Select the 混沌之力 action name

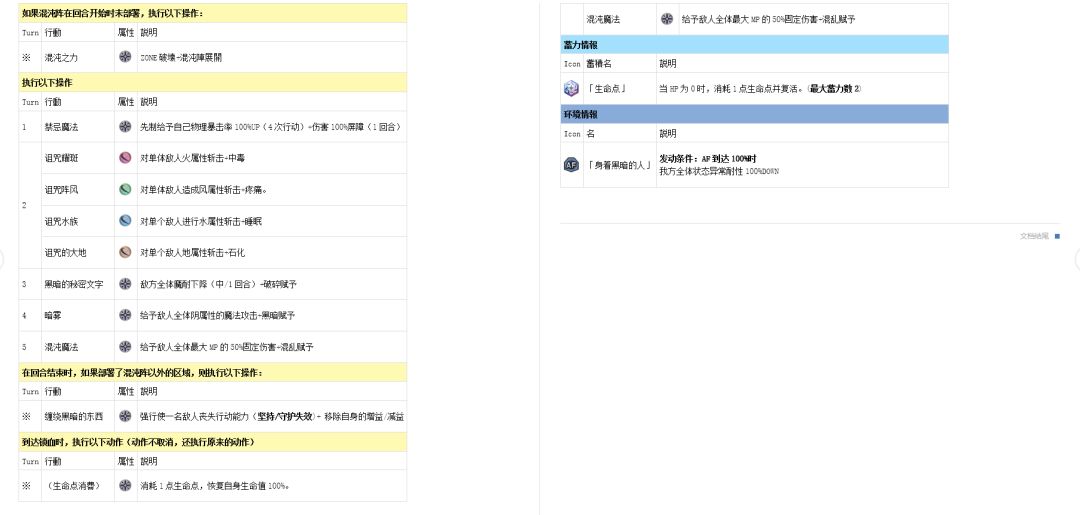coord(61,58)
